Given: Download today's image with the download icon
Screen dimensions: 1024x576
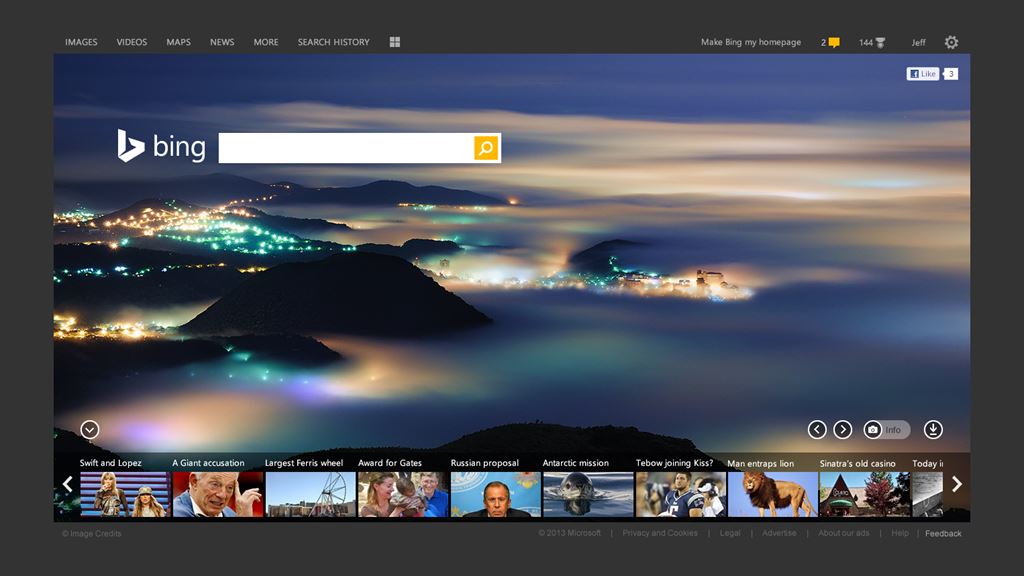Looking at the screenshot, I should [933, 429].
